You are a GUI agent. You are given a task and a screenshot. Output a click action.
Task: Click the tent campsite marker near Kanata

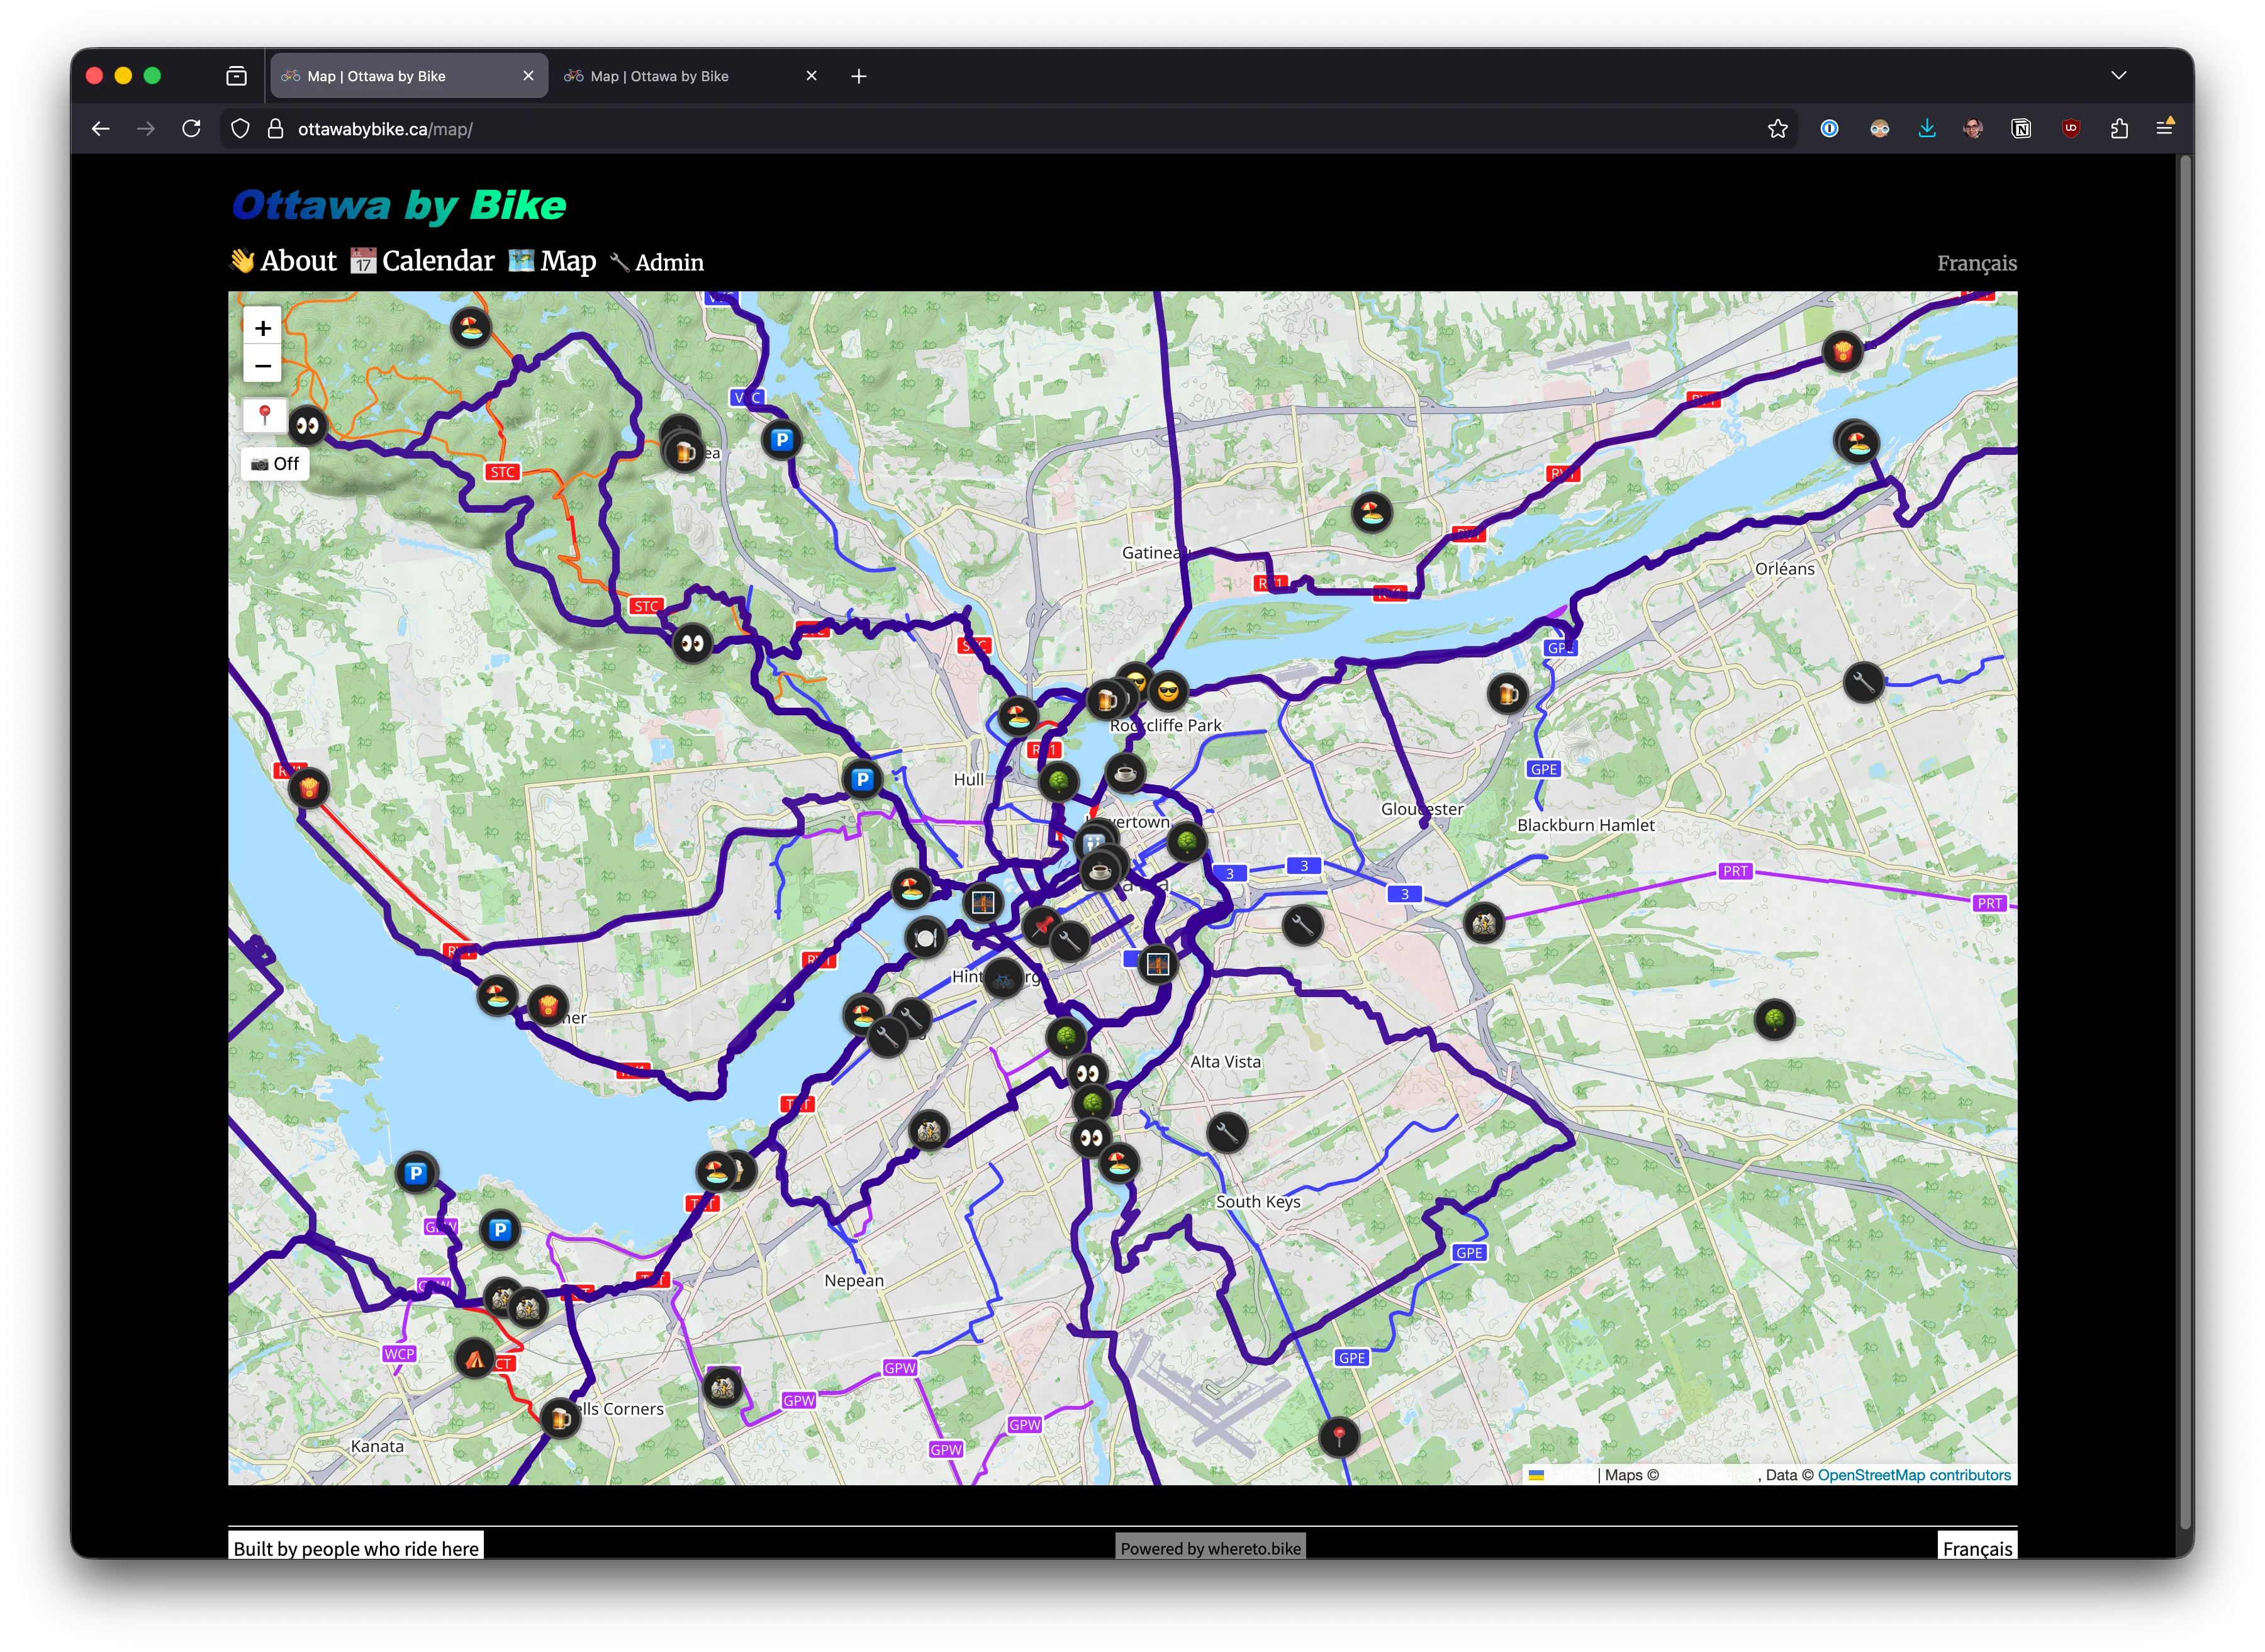pos(474,1358)
